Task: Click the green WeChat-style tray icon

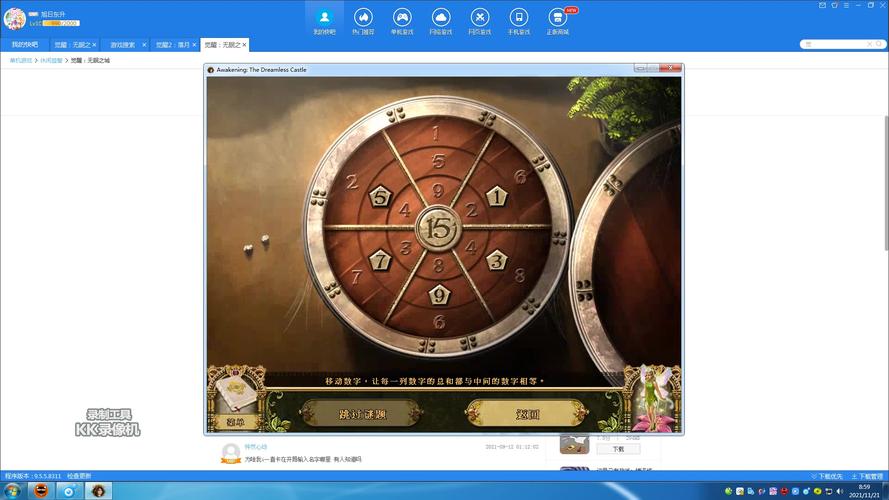Action: point(729,491)
